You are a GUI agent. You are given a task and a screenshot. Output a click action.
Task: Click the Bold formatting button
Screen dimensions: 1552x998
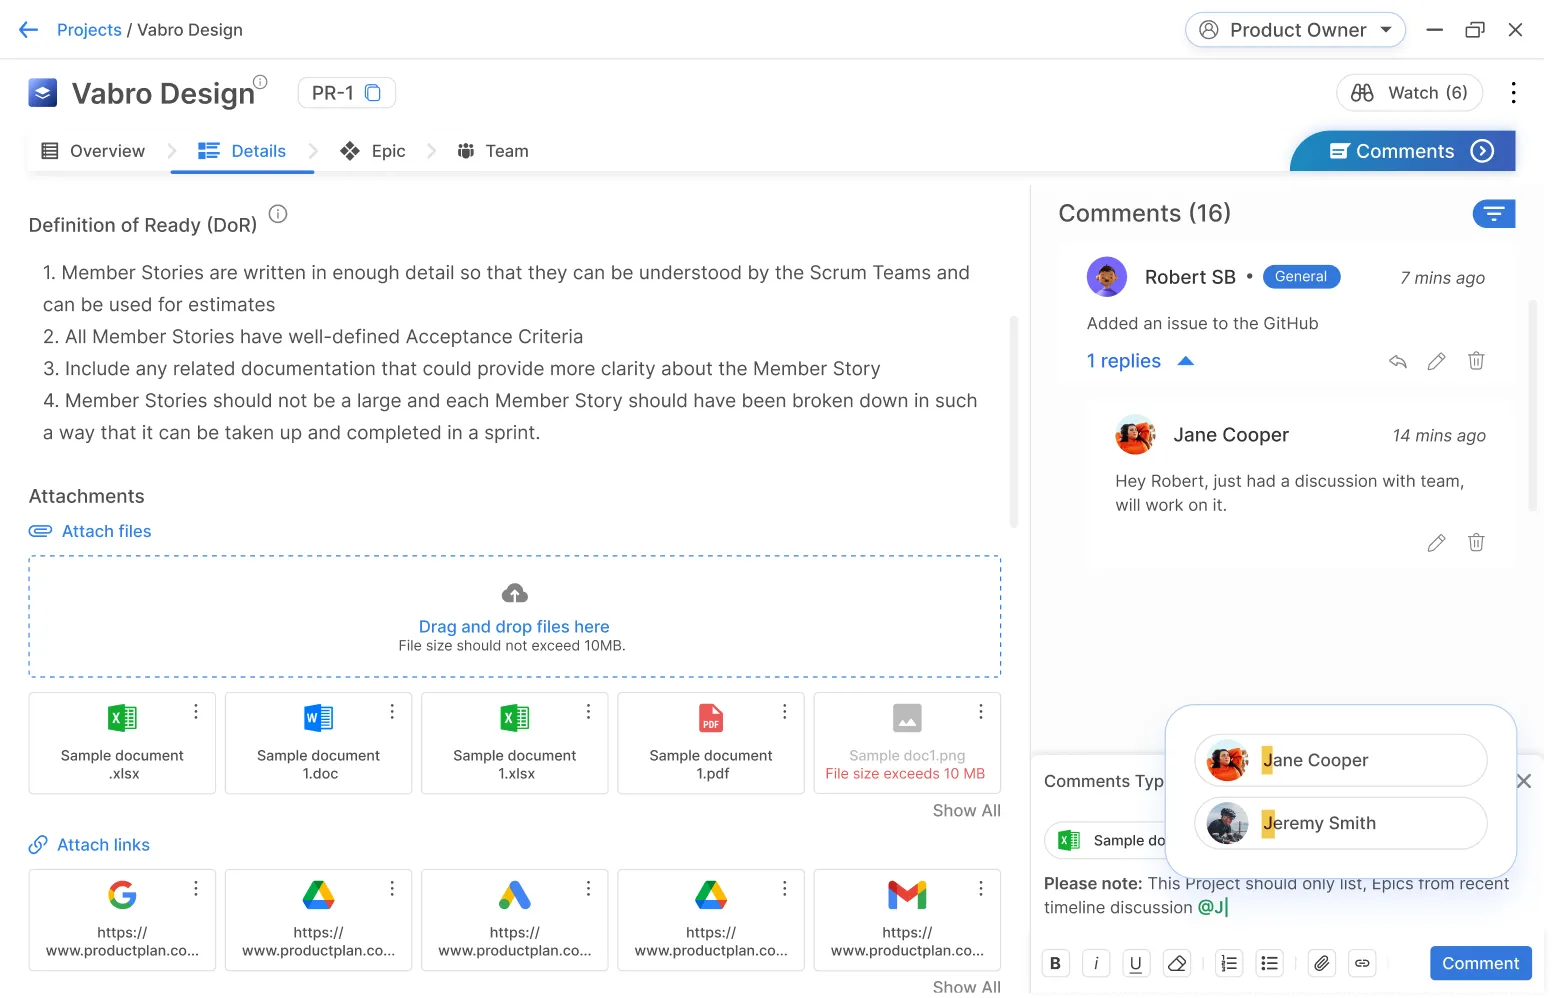[1055, 963]
